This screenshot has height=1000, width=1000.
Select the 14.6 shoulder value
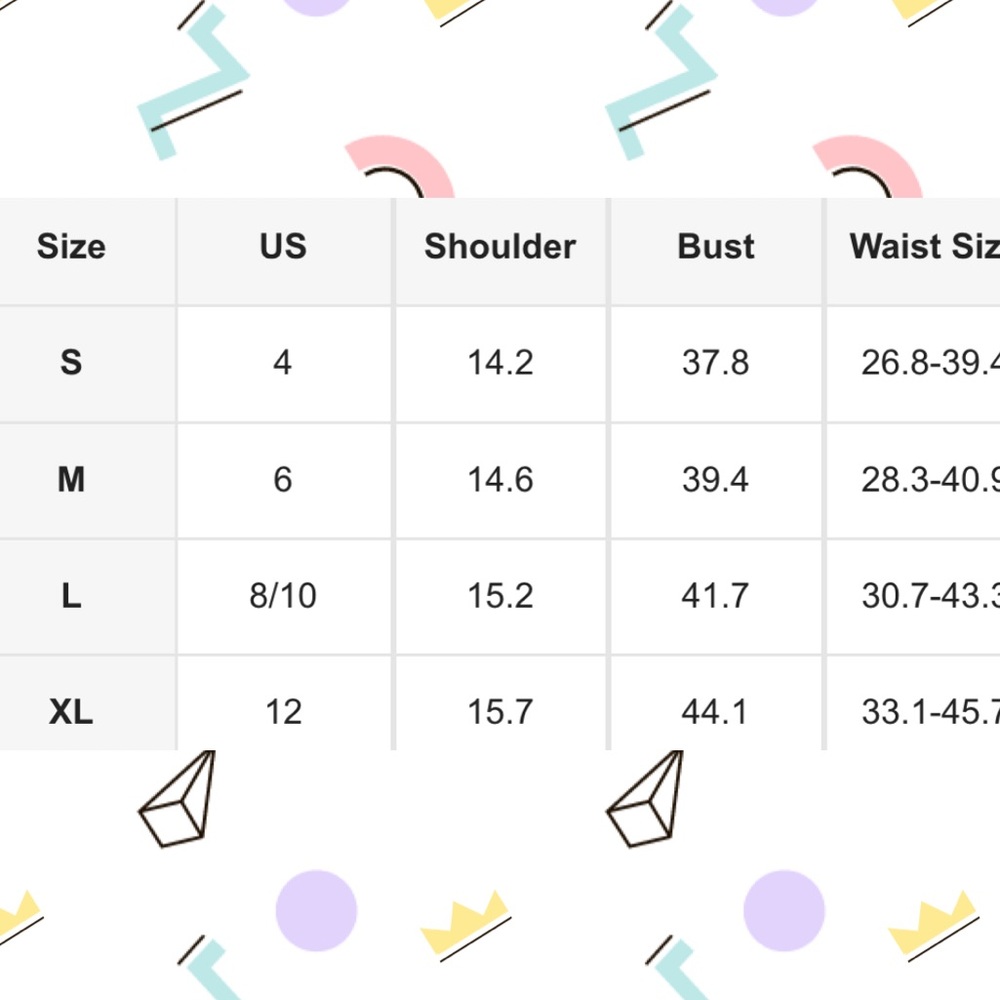[x=500, y=480]
